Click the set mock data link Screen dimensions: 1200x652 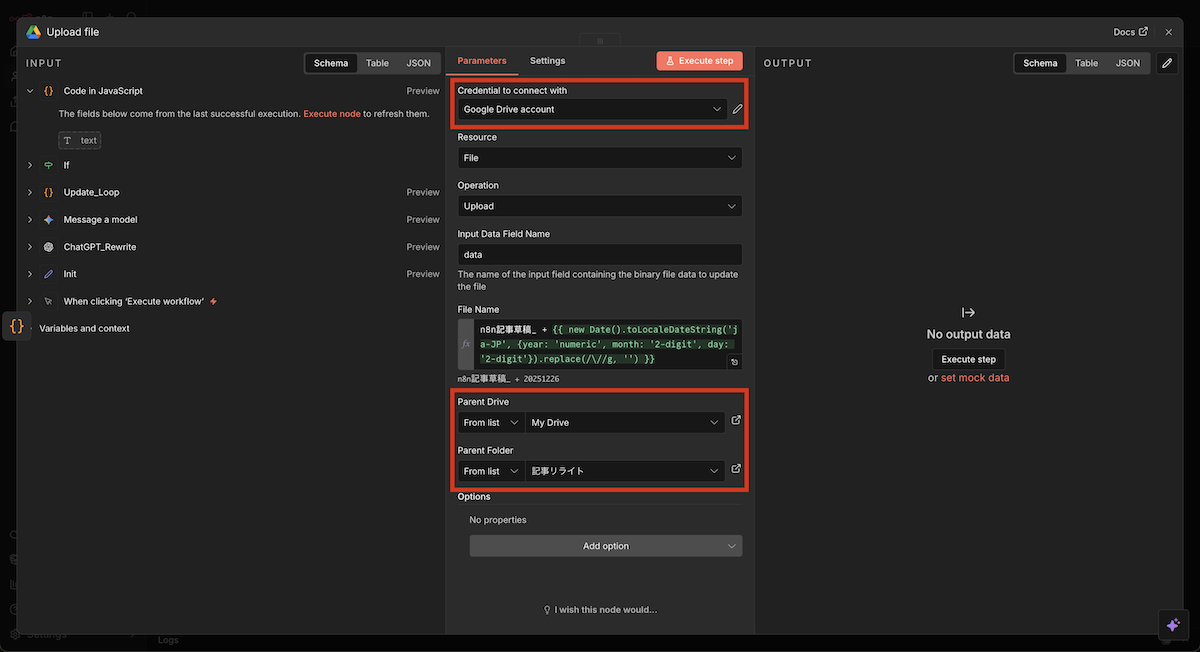[974, 378]
